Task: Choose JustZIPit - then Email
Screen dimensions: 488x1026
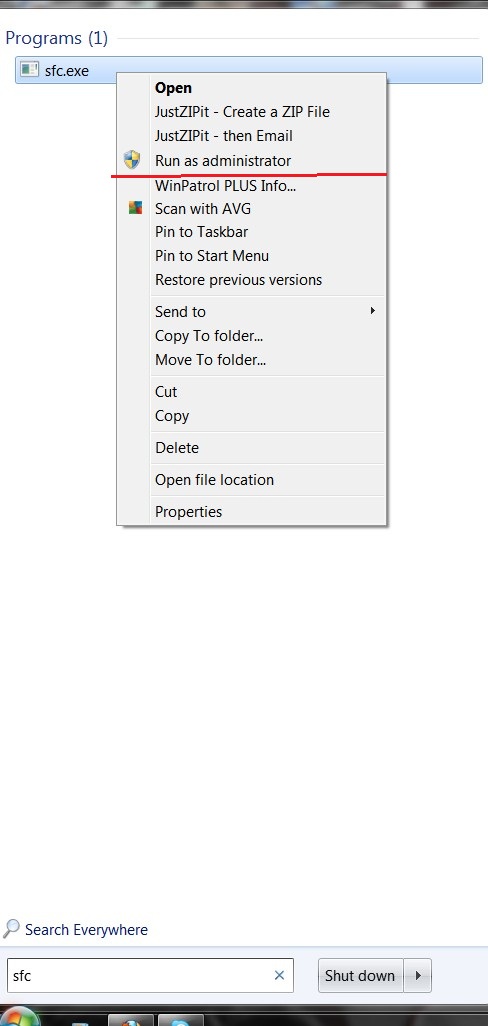Action: click(x=224, y=136)
